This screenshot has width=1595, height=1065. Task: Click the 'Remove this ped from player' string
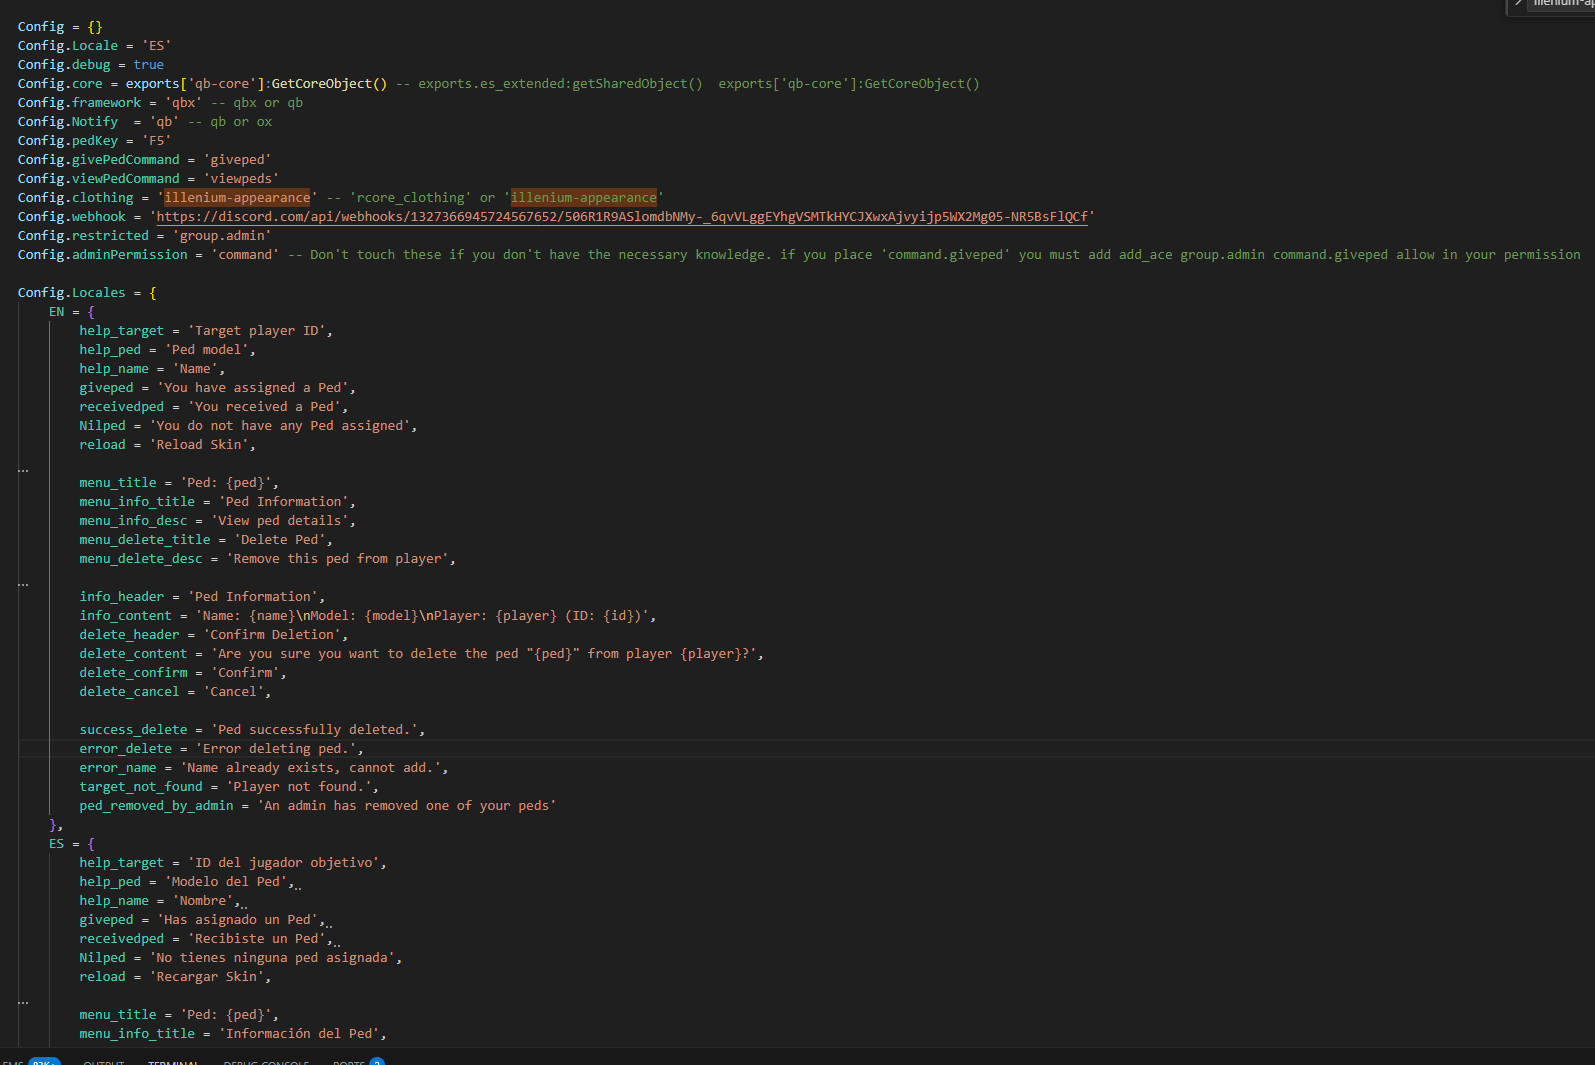point(337,559)
